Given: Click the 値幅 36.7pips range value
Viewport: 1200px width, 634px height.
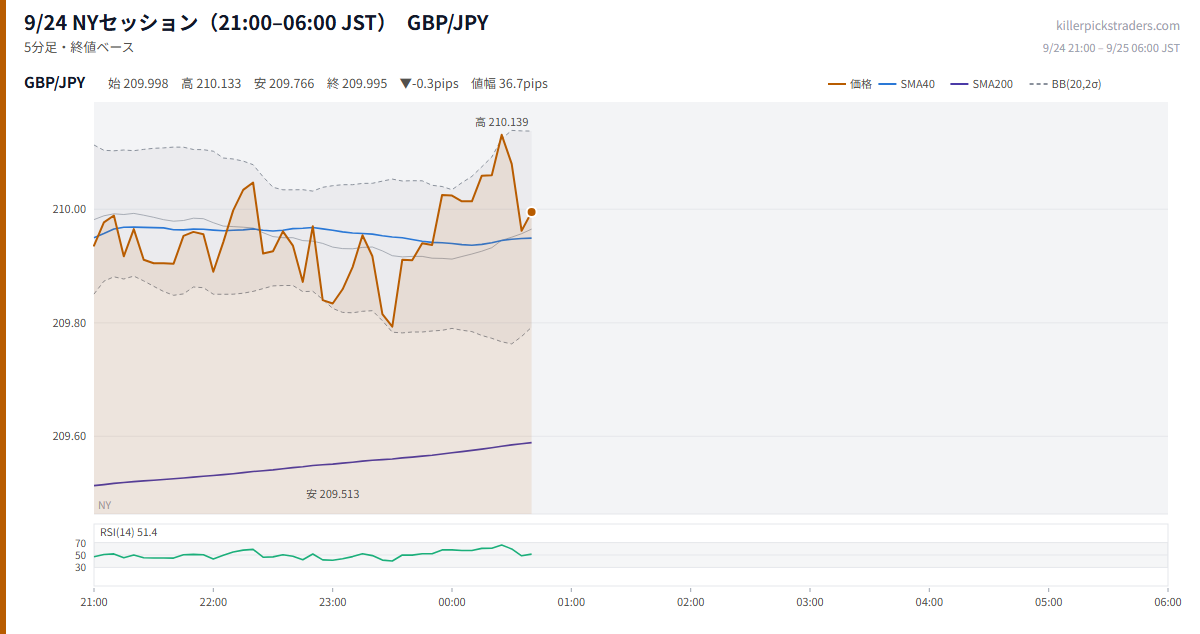Looking at the screenshot, I should pyautogui.click(x=509, y=84).
